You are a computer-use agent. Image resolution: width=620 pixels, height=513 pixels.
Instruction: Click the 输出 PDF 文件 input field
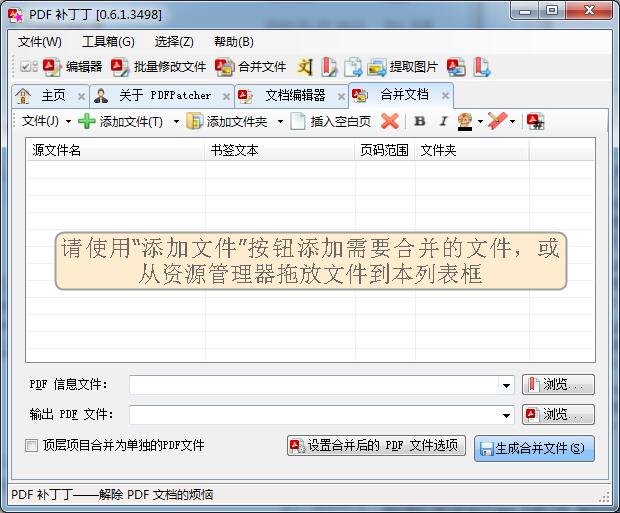coord(314,415)
